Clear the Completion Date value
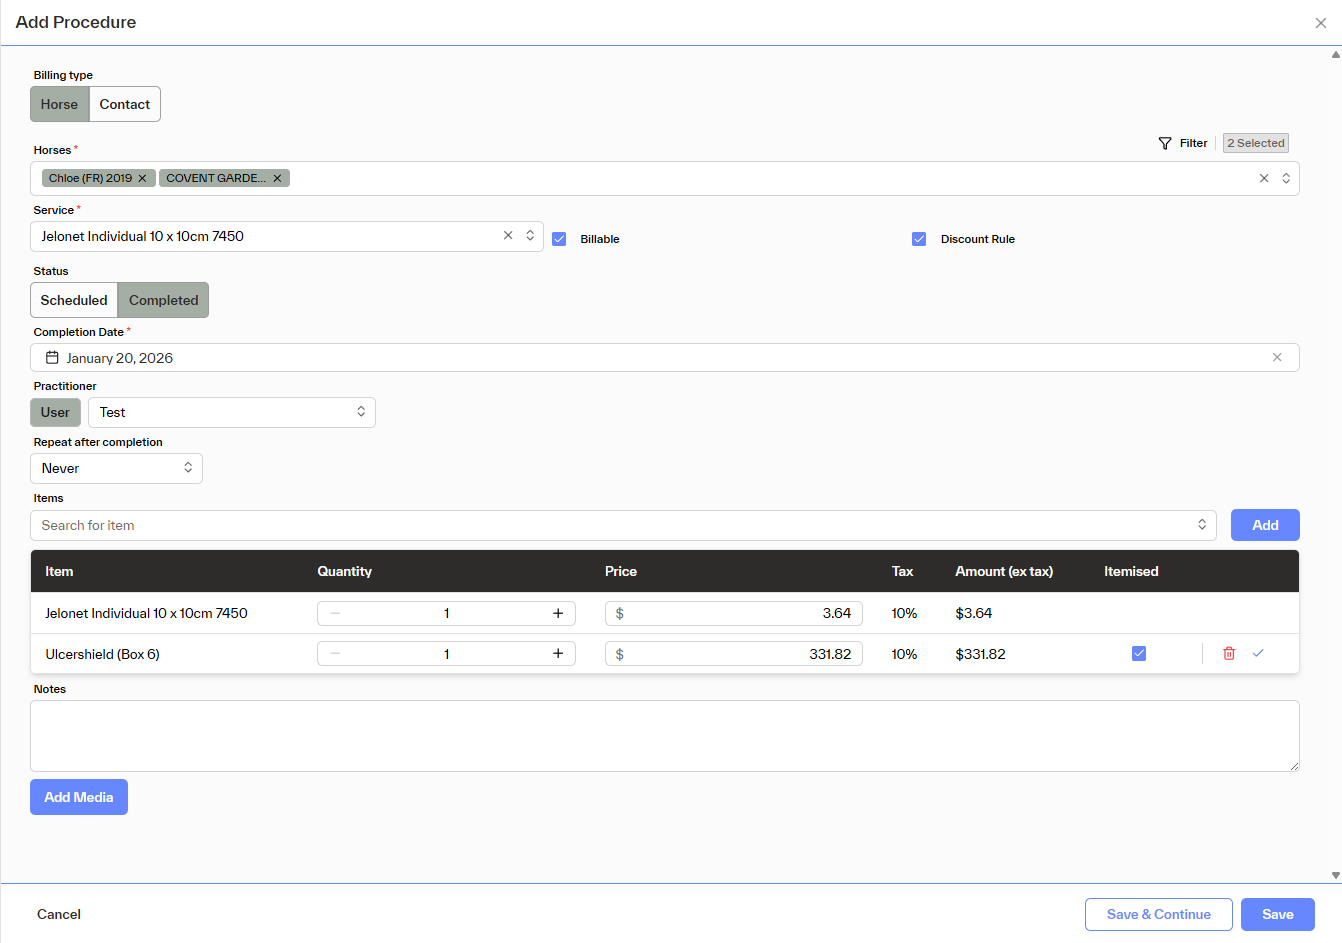The width and height of the screenshot is (1342, 943). (1277, 357)
